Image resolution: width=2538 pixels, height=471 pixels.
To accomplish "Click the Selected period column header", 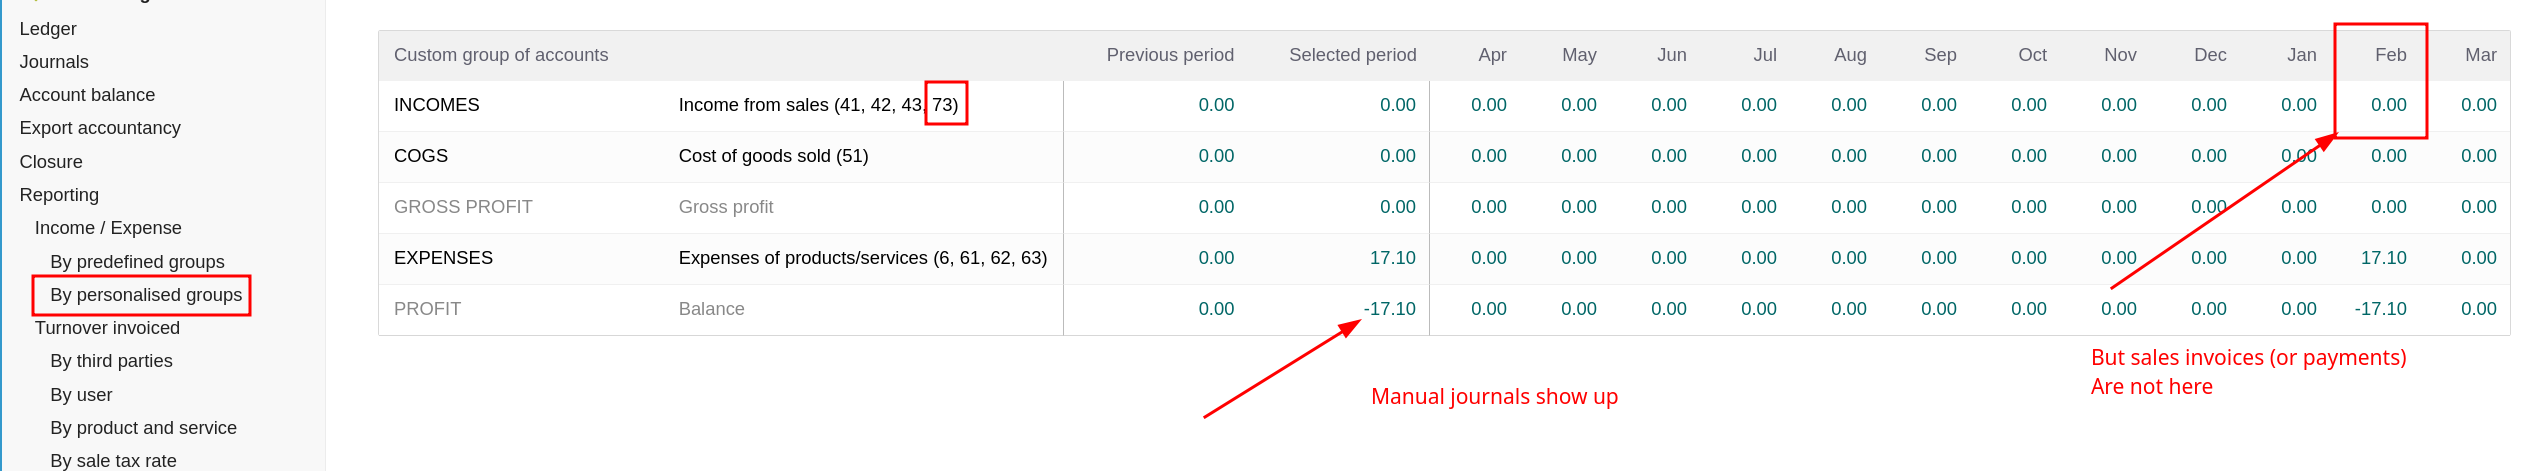I will click(1352, 55).
